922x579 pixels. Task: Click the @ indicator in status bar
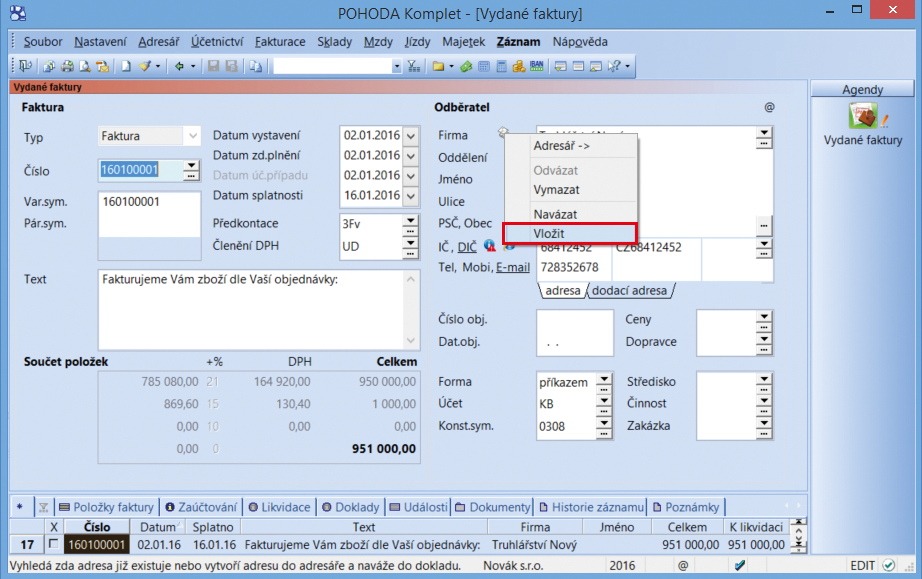pos(683,565)
